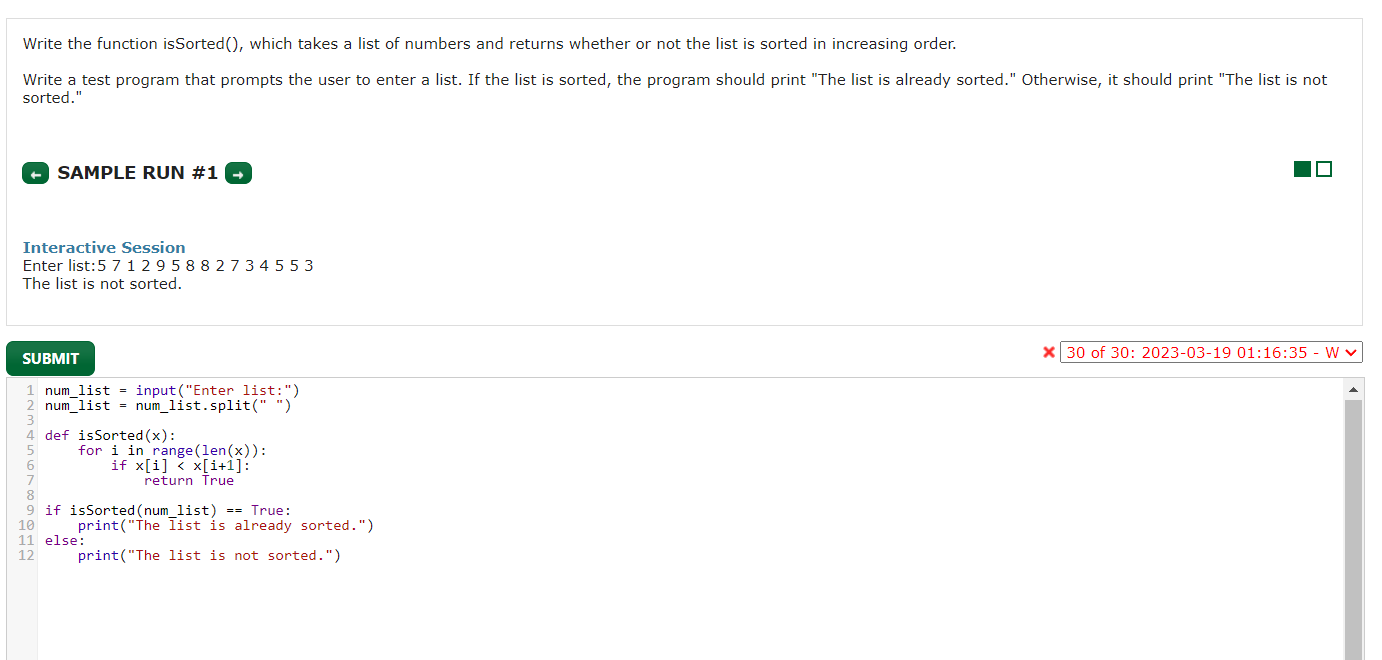The width and height of the screenshot is (1382, 660).
Task: Select the filled green square for Sample Run 1
Action: pos(1302,168)
